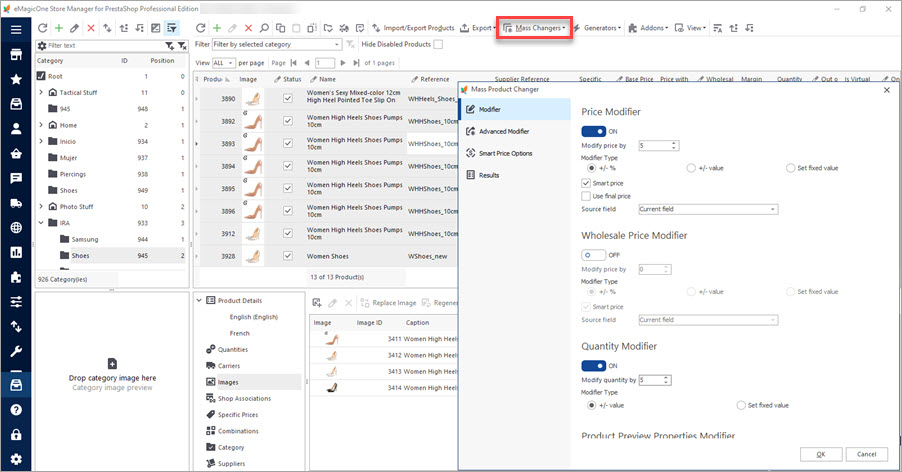The height and width of the screenshot is (472, 902).
Task: Open the store icon in the sidebar
Action: [x=16, y=55]
